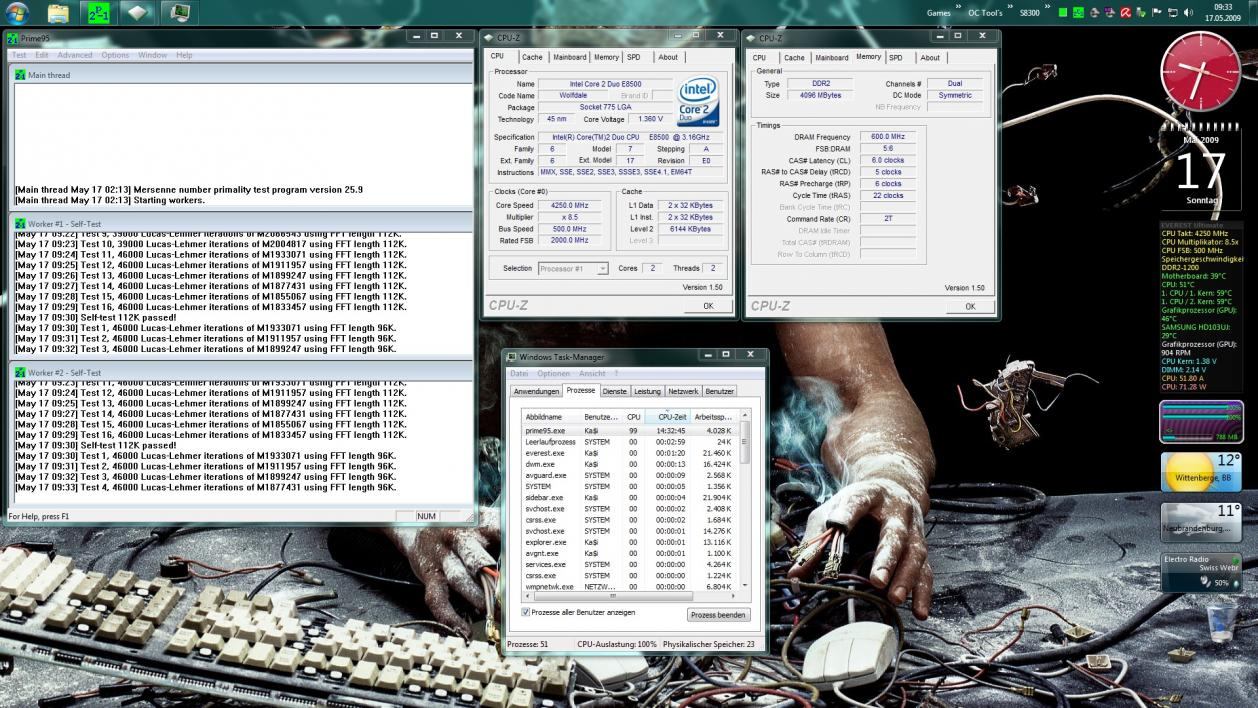Select the CPU-Z taskbar button
The height and width of the screenshot is (708, 1258).
pyautogui.click(x=139, y=13)
